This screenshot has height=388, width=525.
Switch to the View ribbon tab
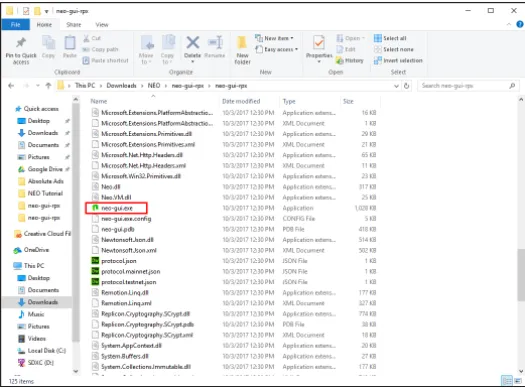[102, 24]
